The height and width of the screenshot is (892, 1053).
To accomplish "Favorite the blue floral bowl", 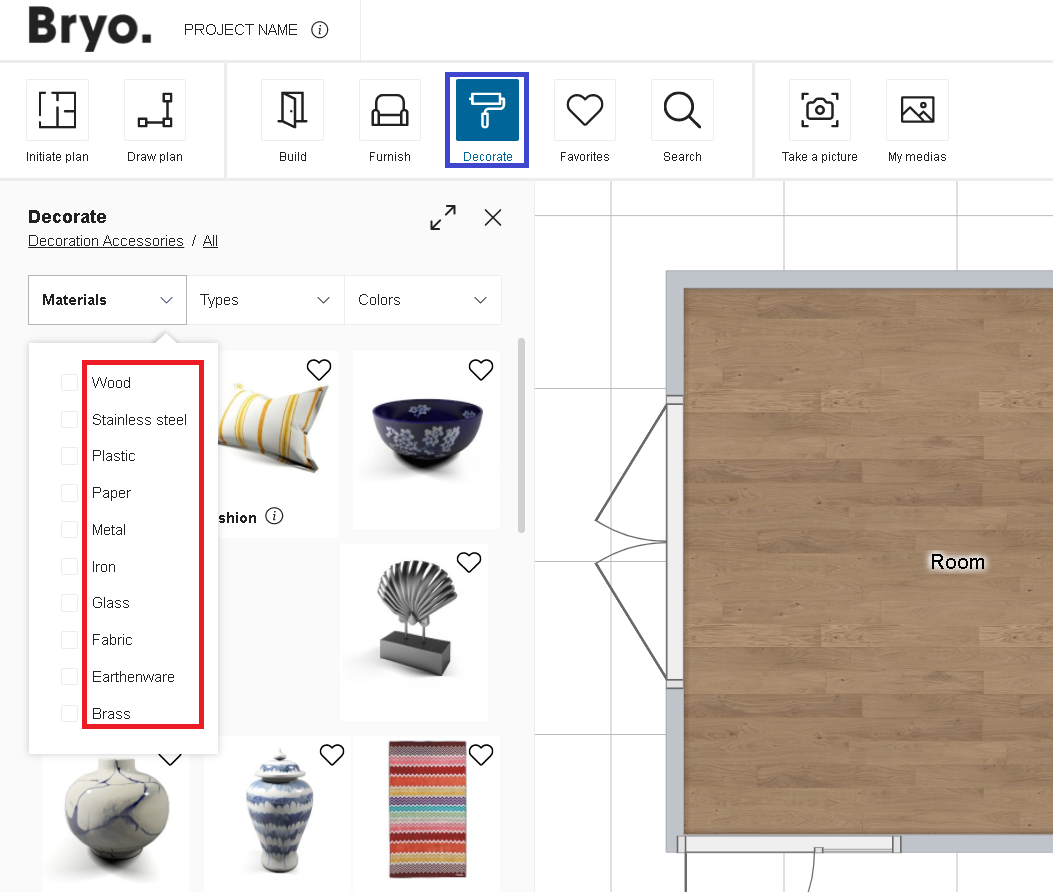I will (x=481, y=369).
